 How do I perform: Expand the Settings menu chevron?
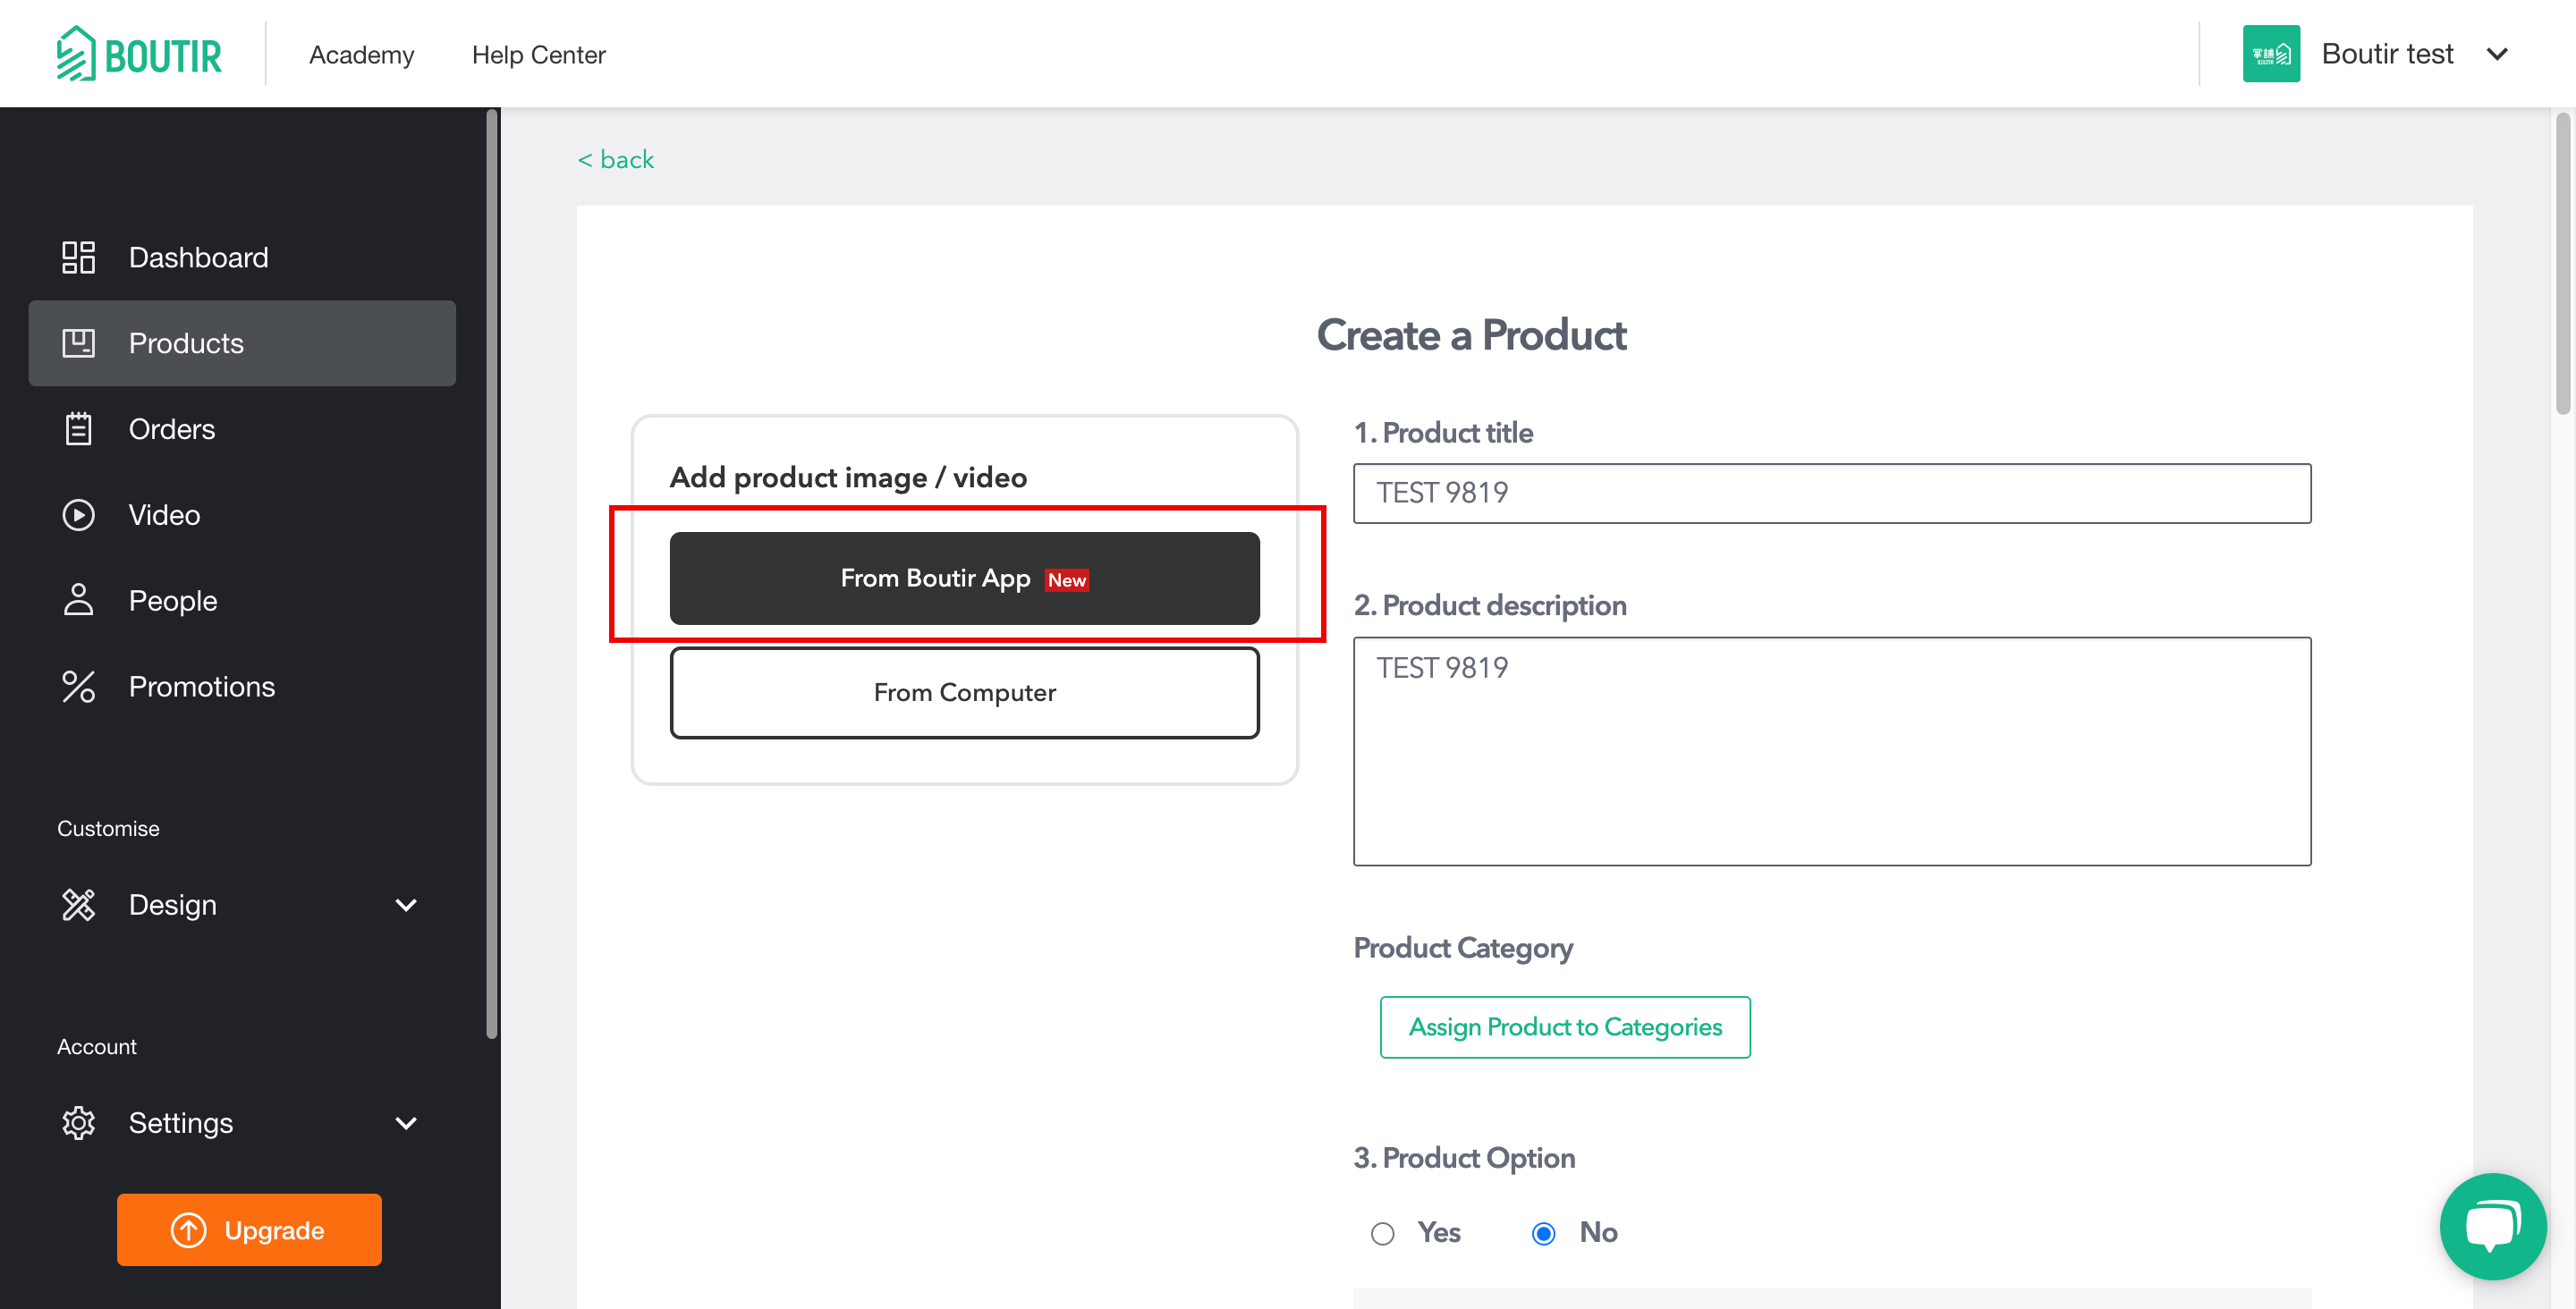(406, 1123)
